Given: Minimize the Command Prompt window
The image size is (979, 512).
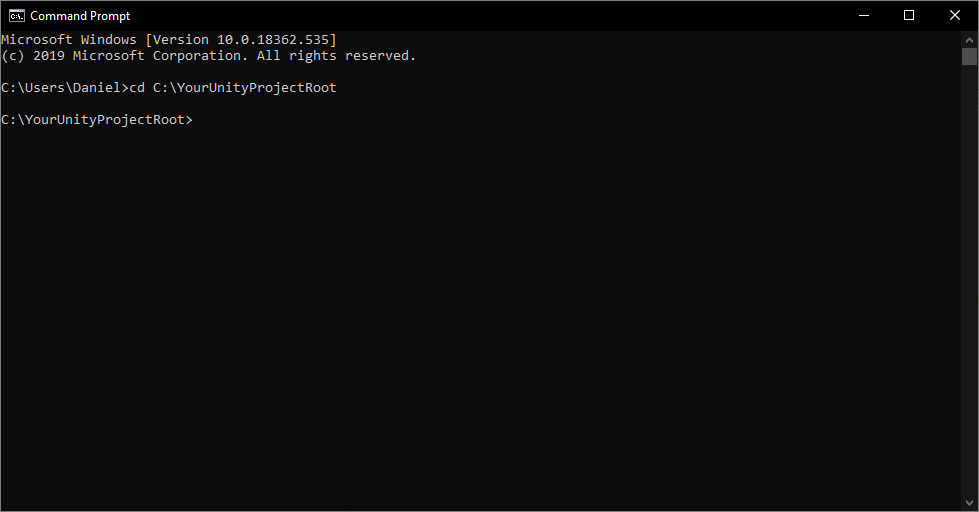Looking at the screenshot, I should point(864,16).
